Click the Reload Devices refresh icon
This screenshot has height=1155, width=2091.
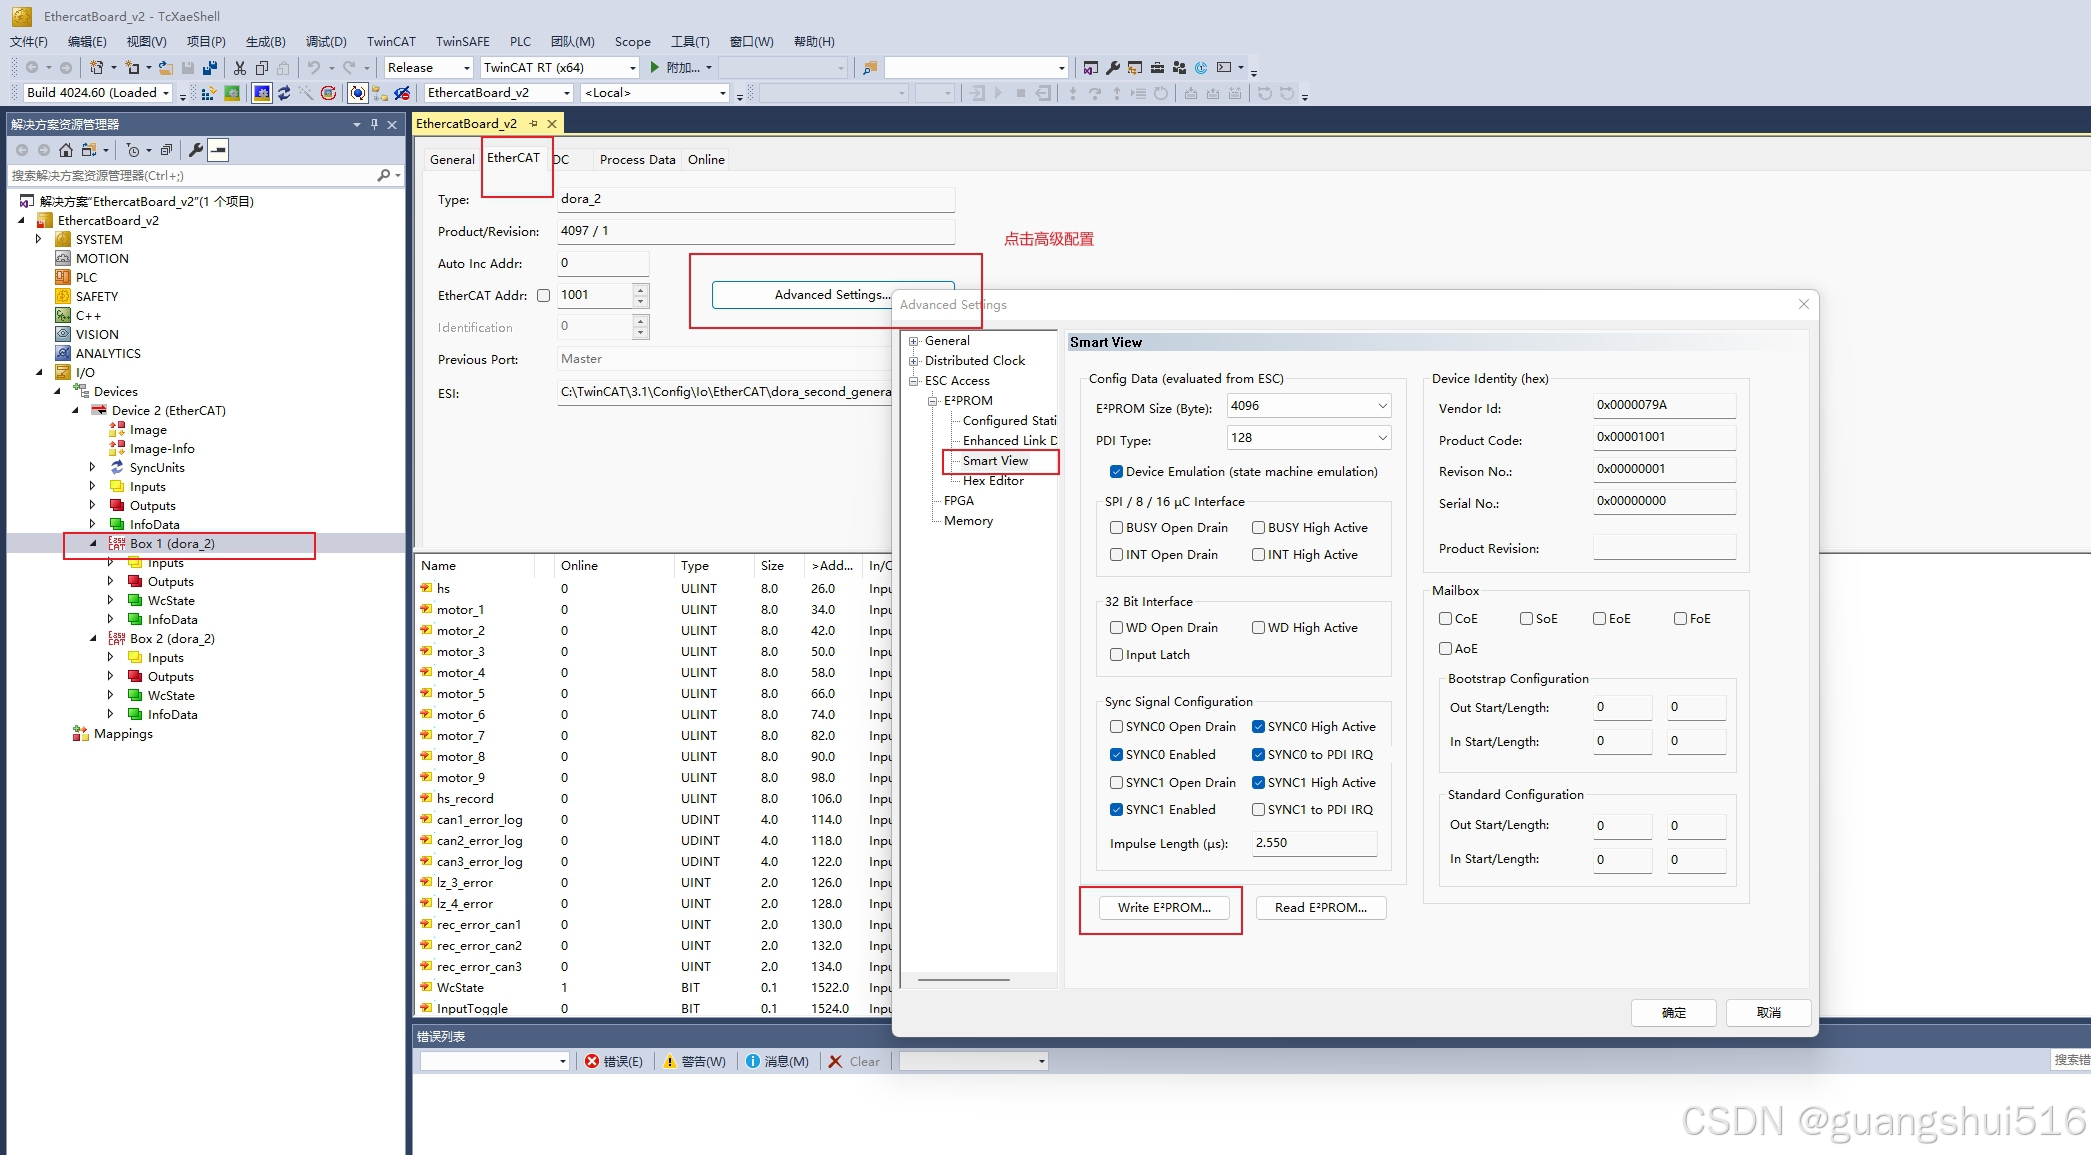point(284,93)
